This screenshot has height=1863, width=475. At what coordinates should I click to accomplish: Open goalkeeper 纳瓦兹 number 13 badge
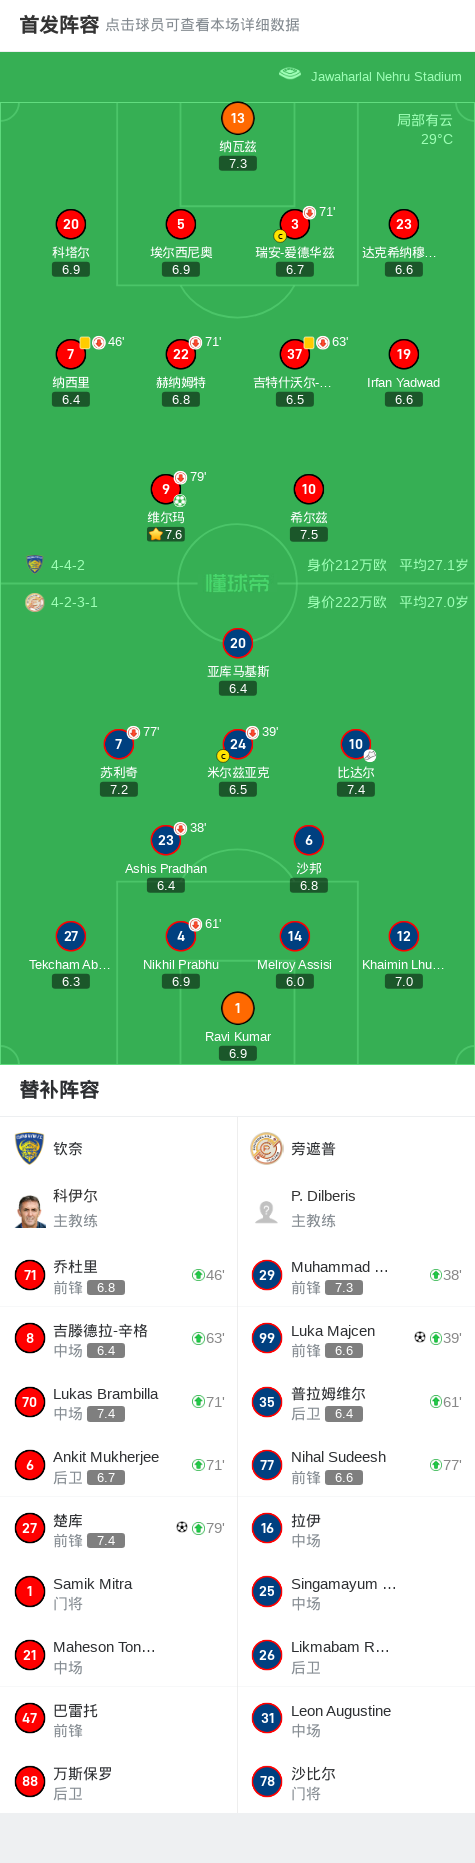pyautogui.click(x=237, y=118)
